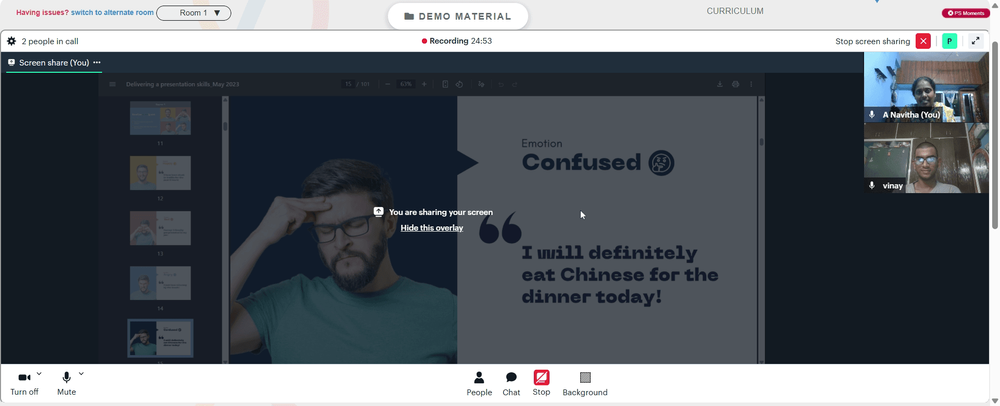This screenshot has height=406, width=1000.
Task: Click Hide this overlay link
Action: point(432,228)
